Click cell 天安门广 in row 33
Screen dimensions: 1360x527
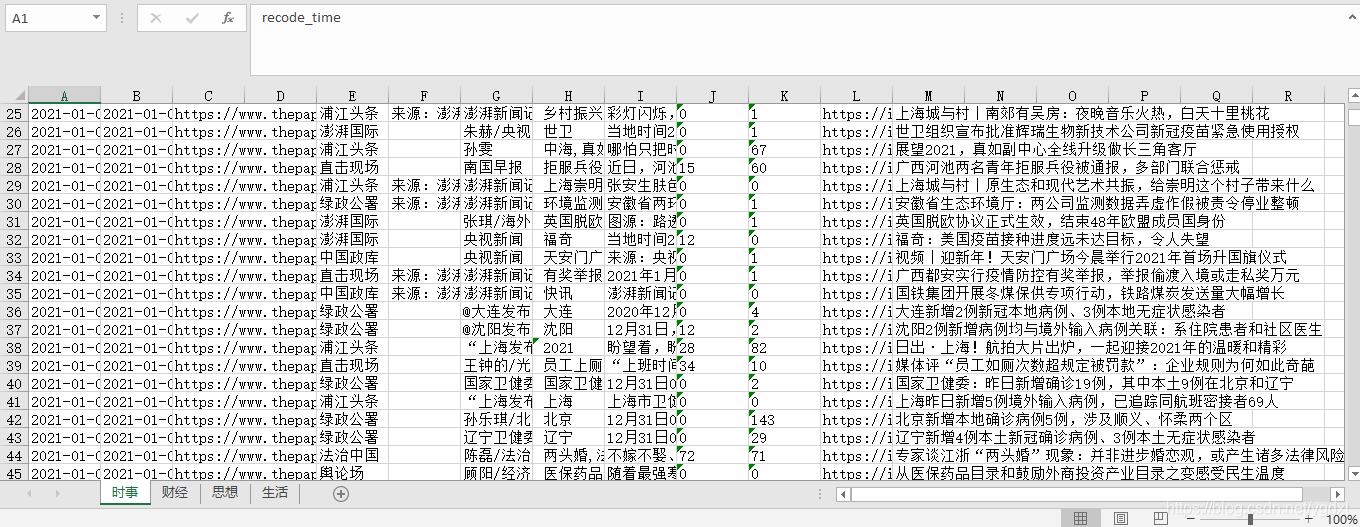[x=569, y=257]
